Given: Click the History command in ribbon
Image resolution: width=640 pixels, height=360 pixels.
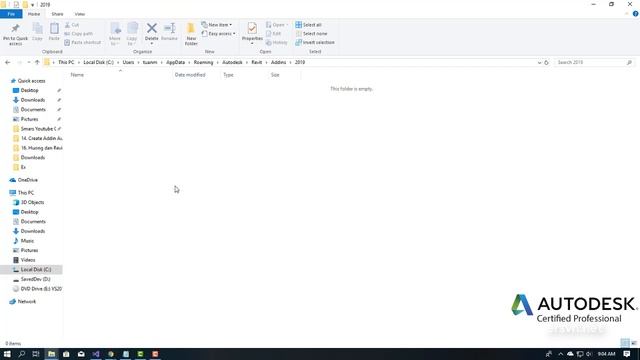Looking at the screenshot, I should click(x=276, y=42).
